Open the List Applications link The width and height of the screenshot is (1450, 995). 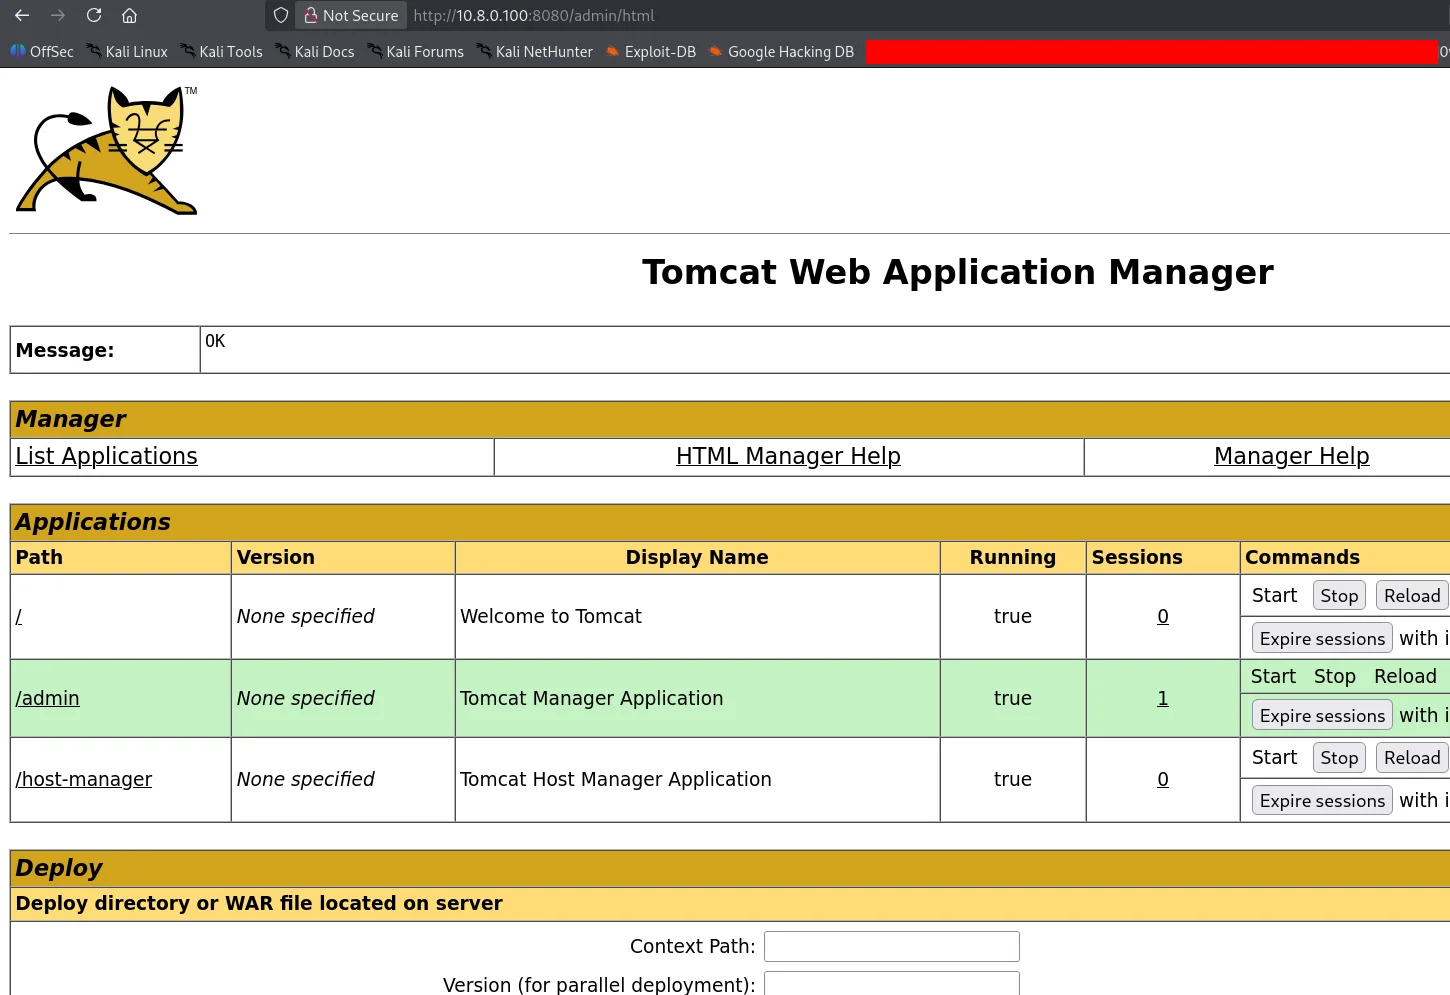(107, 456)
